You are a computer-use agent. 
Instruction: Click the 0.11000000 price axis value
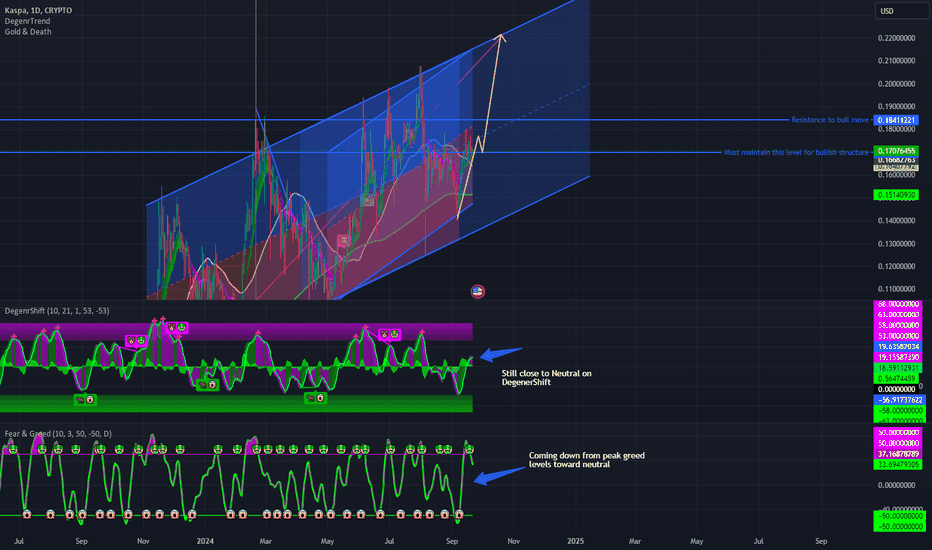[896, 289]
